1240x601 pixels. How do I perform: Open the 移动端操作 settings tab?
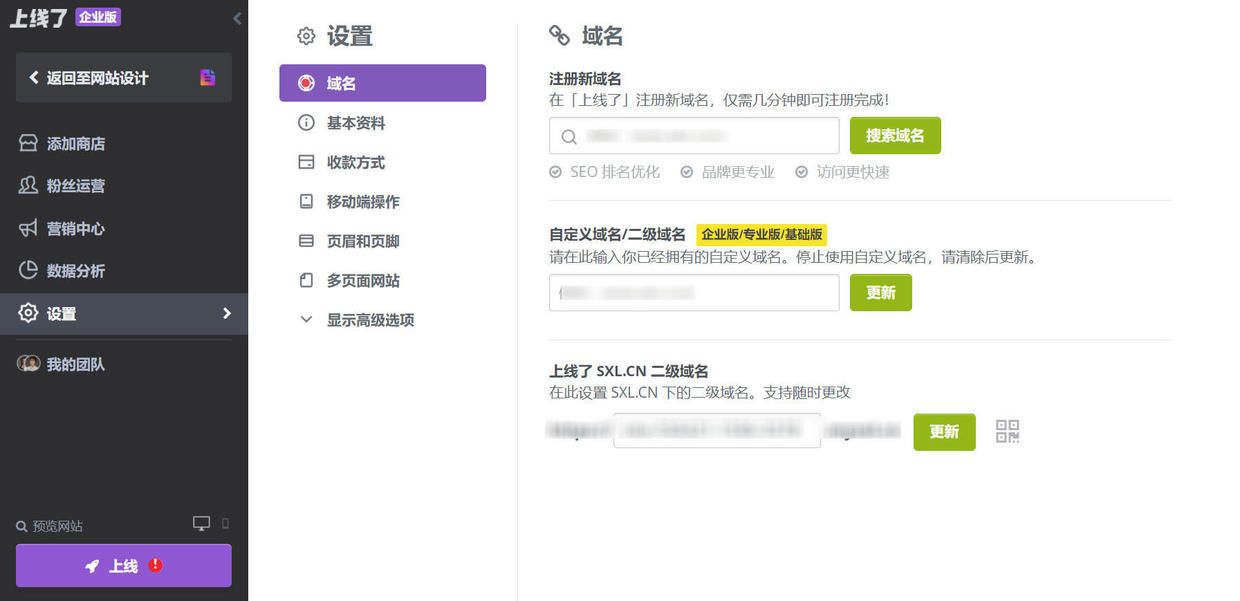[x=362, y=202]
